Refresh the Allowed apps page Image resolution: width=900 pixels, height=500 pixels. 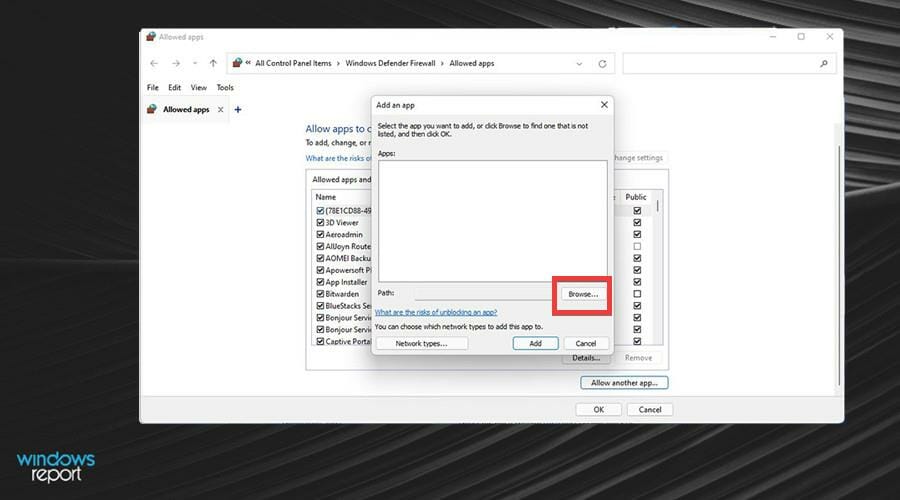click(602, 64)
